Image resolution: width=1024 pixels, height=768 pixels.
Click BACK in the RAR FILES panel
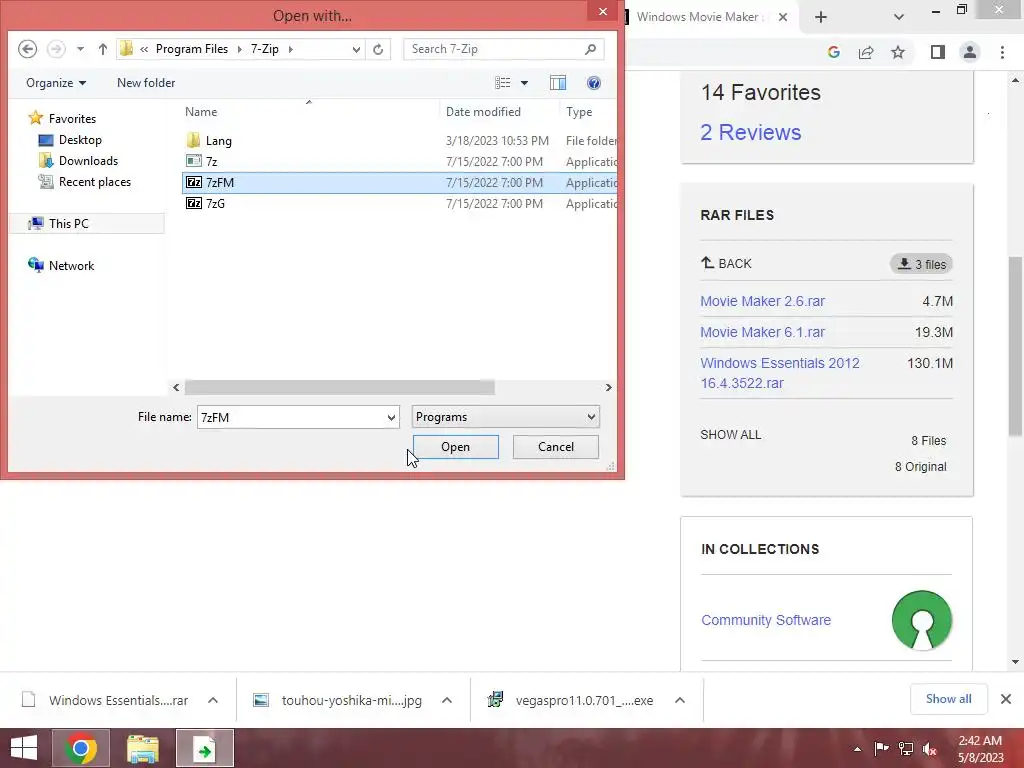tap(726, 264)
